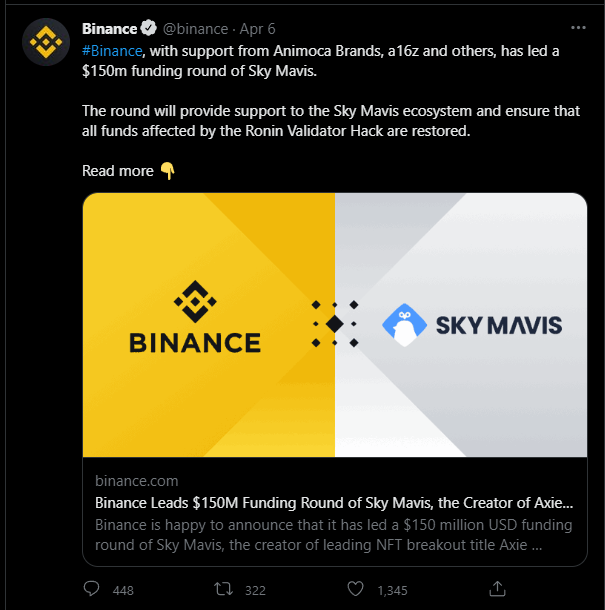Open the #Binance hashtag link
Image resolution: width=605 pixels, height=610 pixels.
(x=112, y=51)
